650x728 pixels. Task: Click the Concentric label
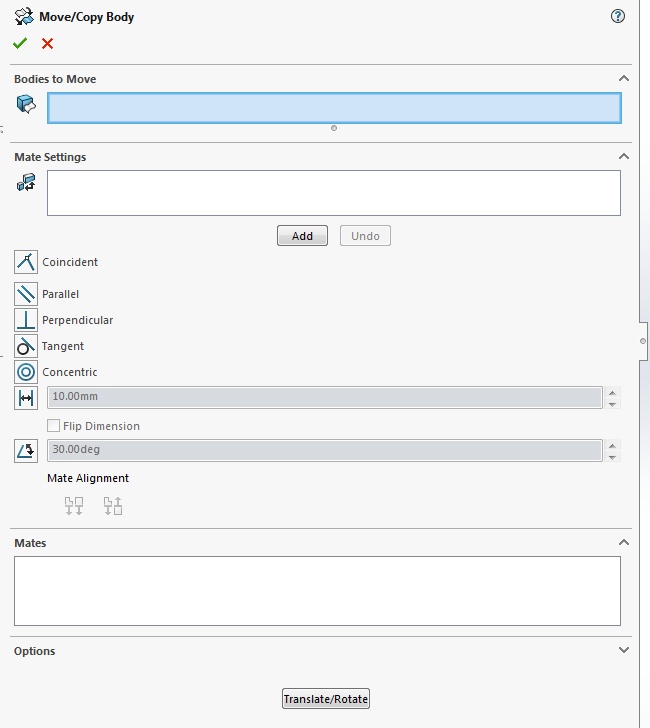(x=70, y=372)
